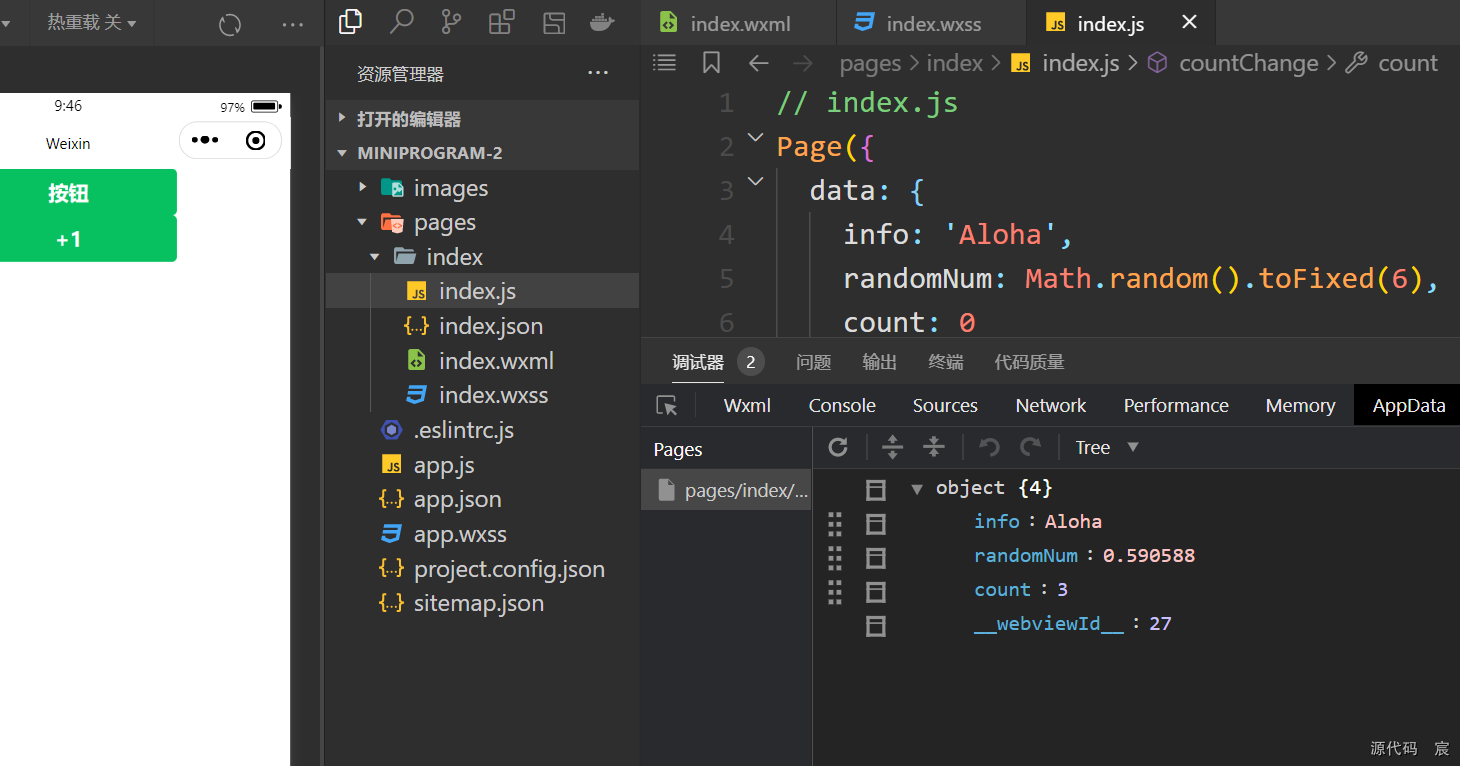Screen dimensions: 1460x766
Task: Open the Docker whale icon
Action: tap(603, 22)
